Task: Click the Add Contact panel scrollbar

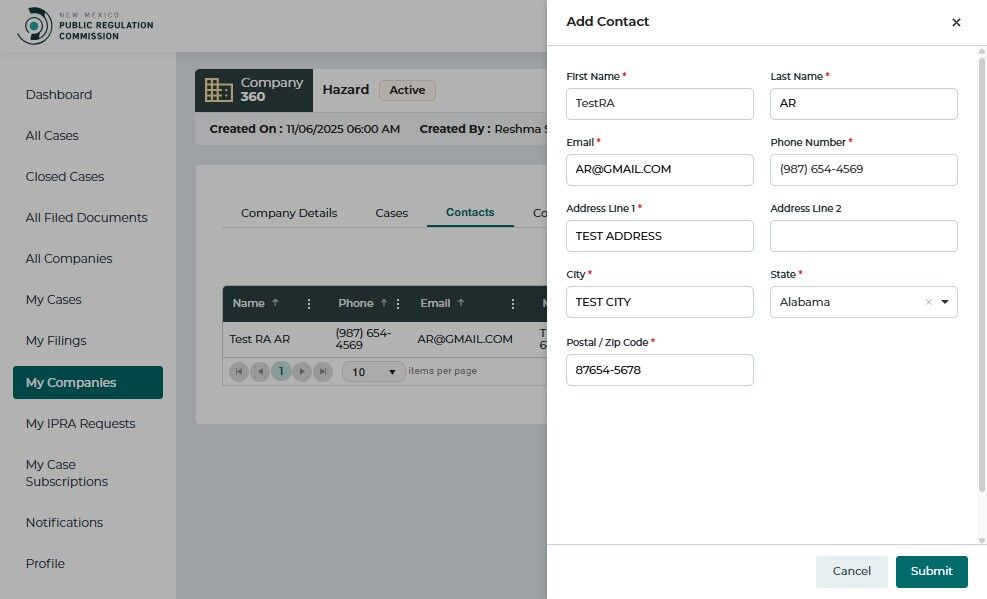Action: [x=981, y=275]
